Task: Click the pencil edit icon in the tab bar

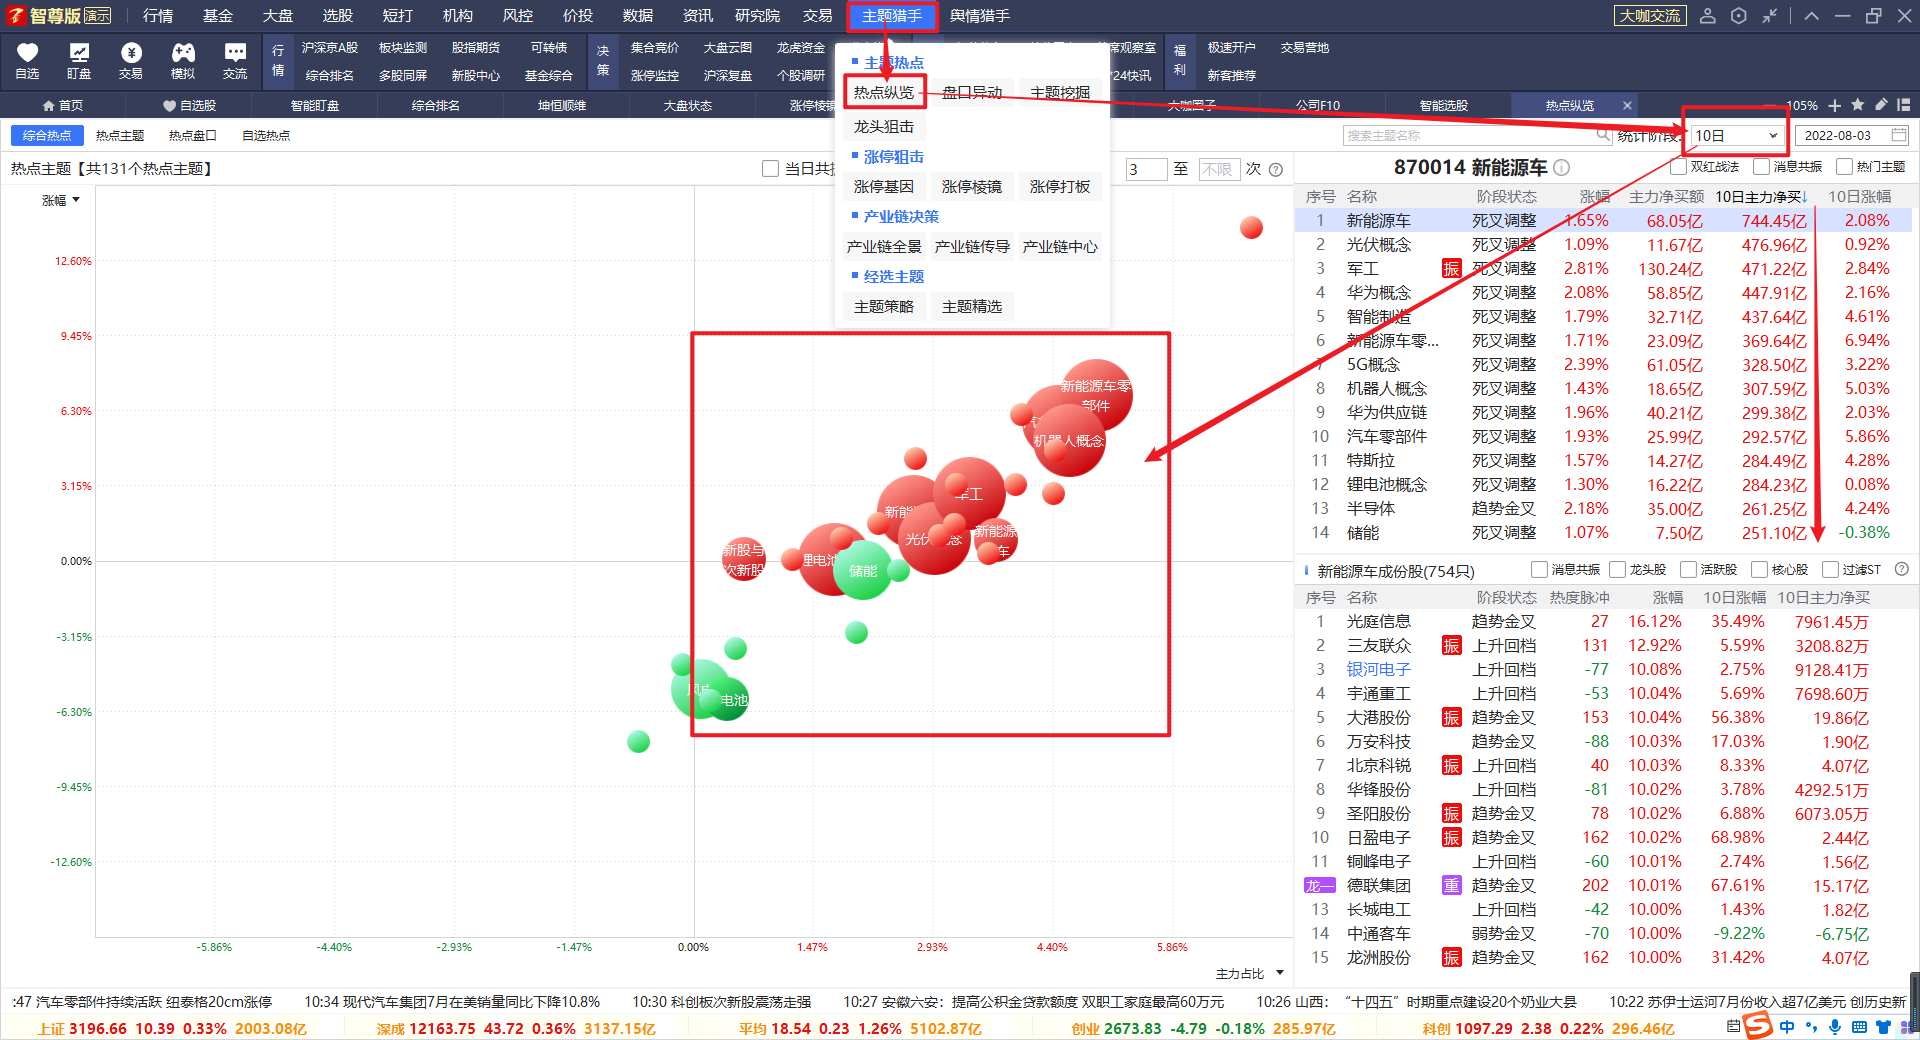Action: click(x=1881, y=105)
